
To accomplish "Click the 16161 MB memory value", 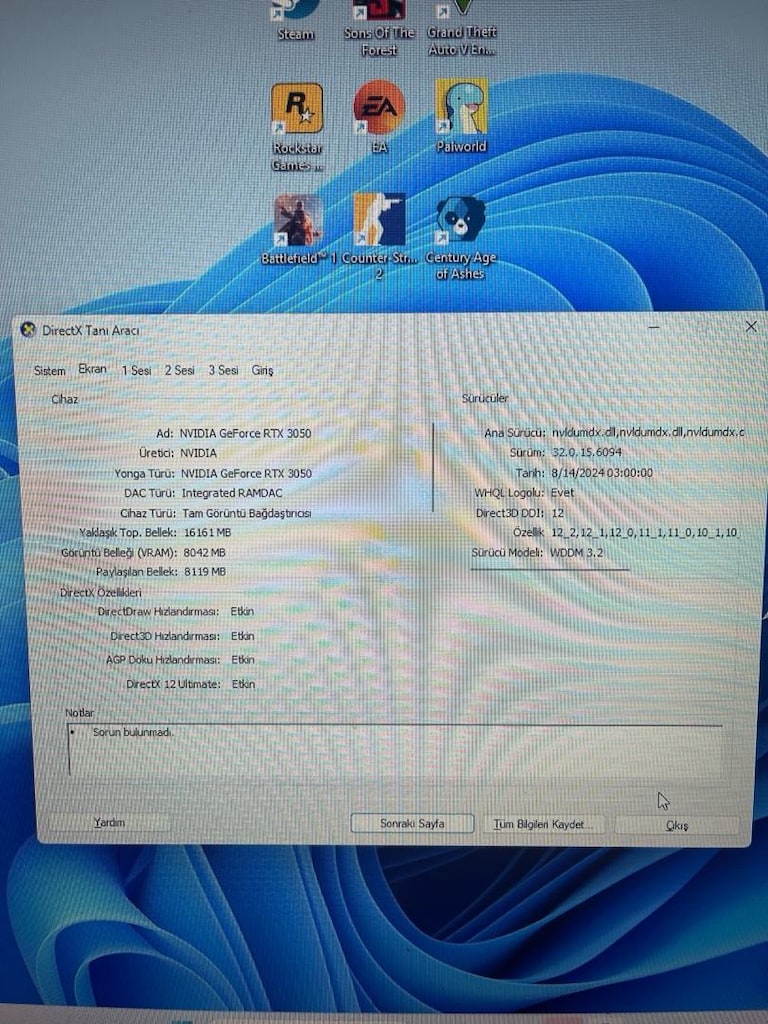I will coord(208,533).
